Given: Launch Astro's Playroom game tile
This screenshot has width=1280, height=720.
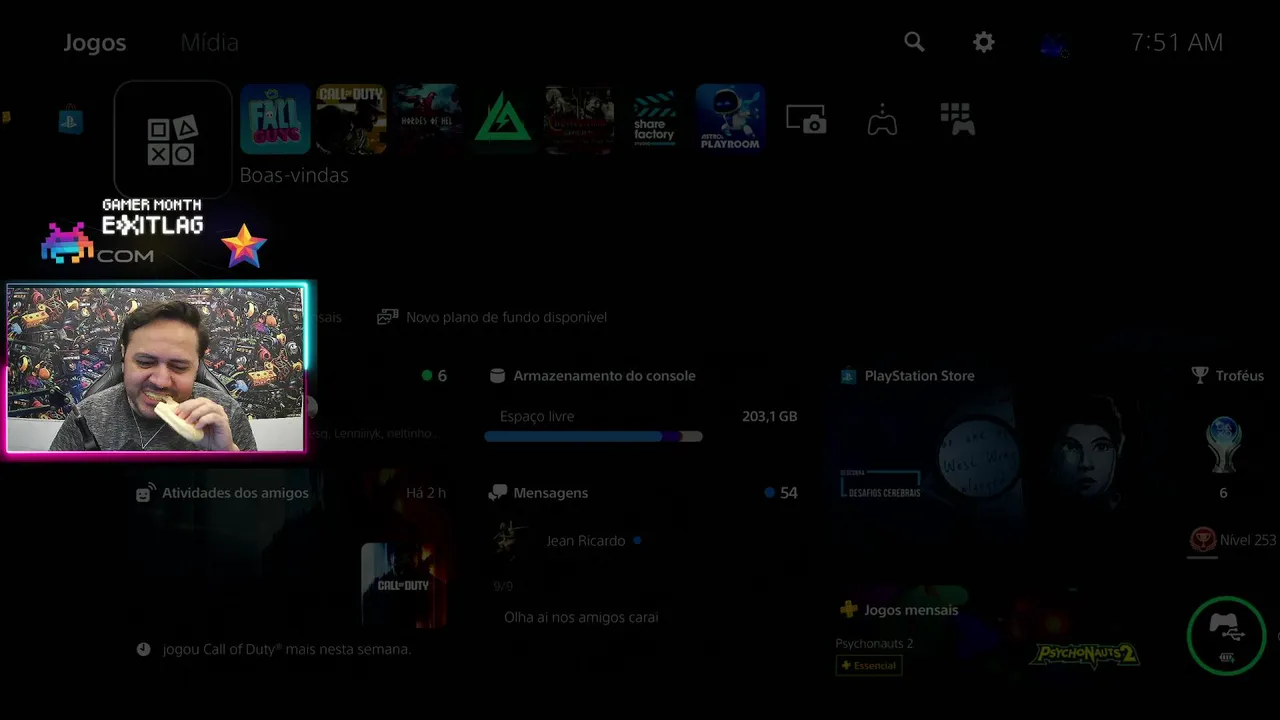Looking at the screenshot, I should (x=731, y=119).
